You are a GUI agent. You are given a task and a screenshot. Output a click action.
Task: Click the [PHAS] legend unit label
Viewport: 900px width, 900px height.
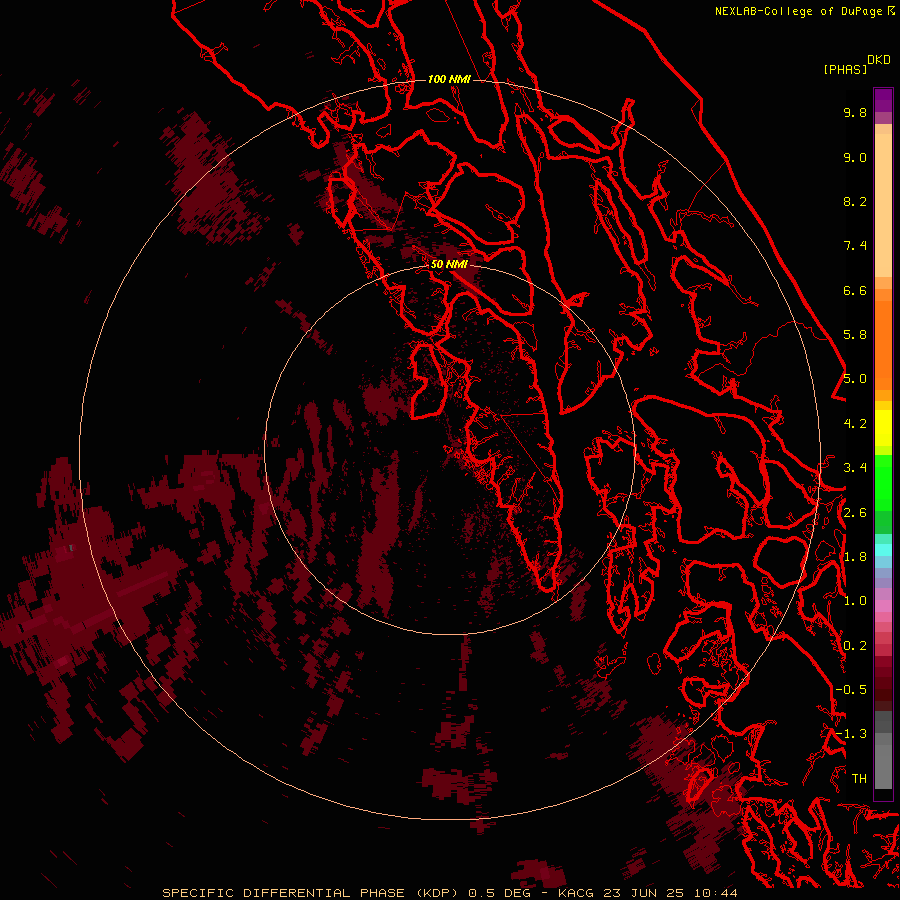pyautogui.click(x=845, y=69)
